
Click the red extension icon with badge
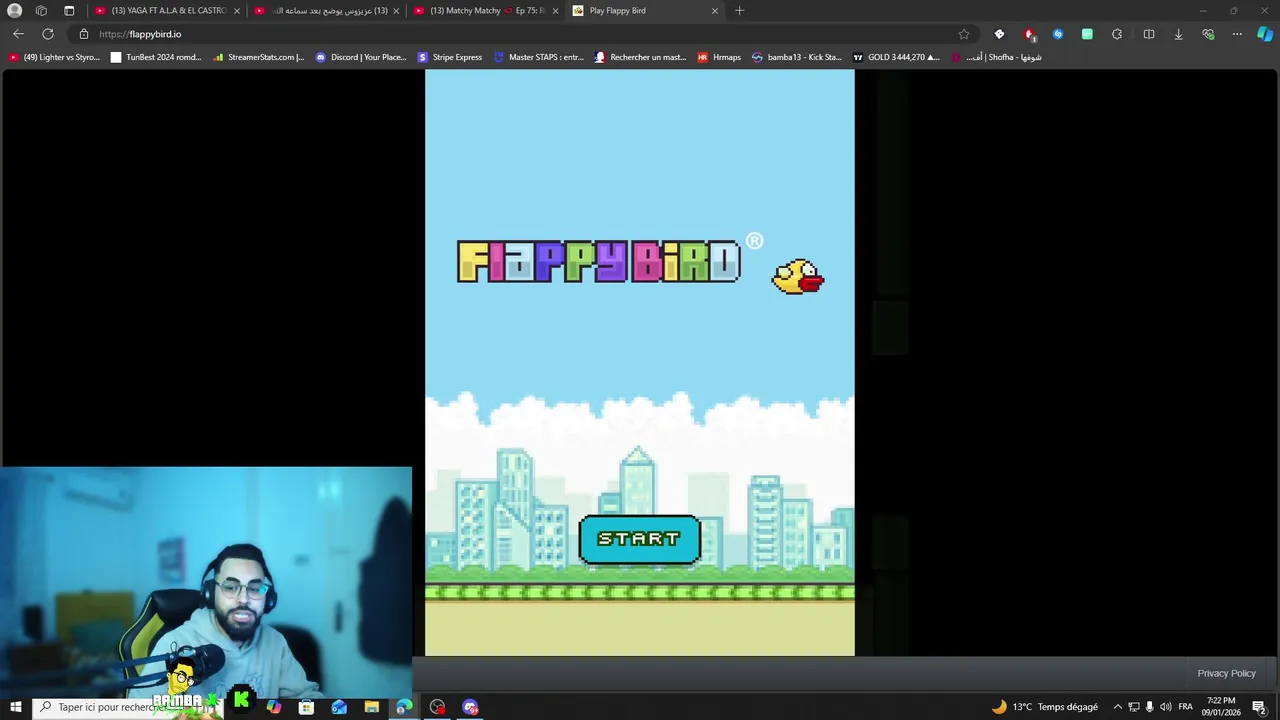(1029, 34)
